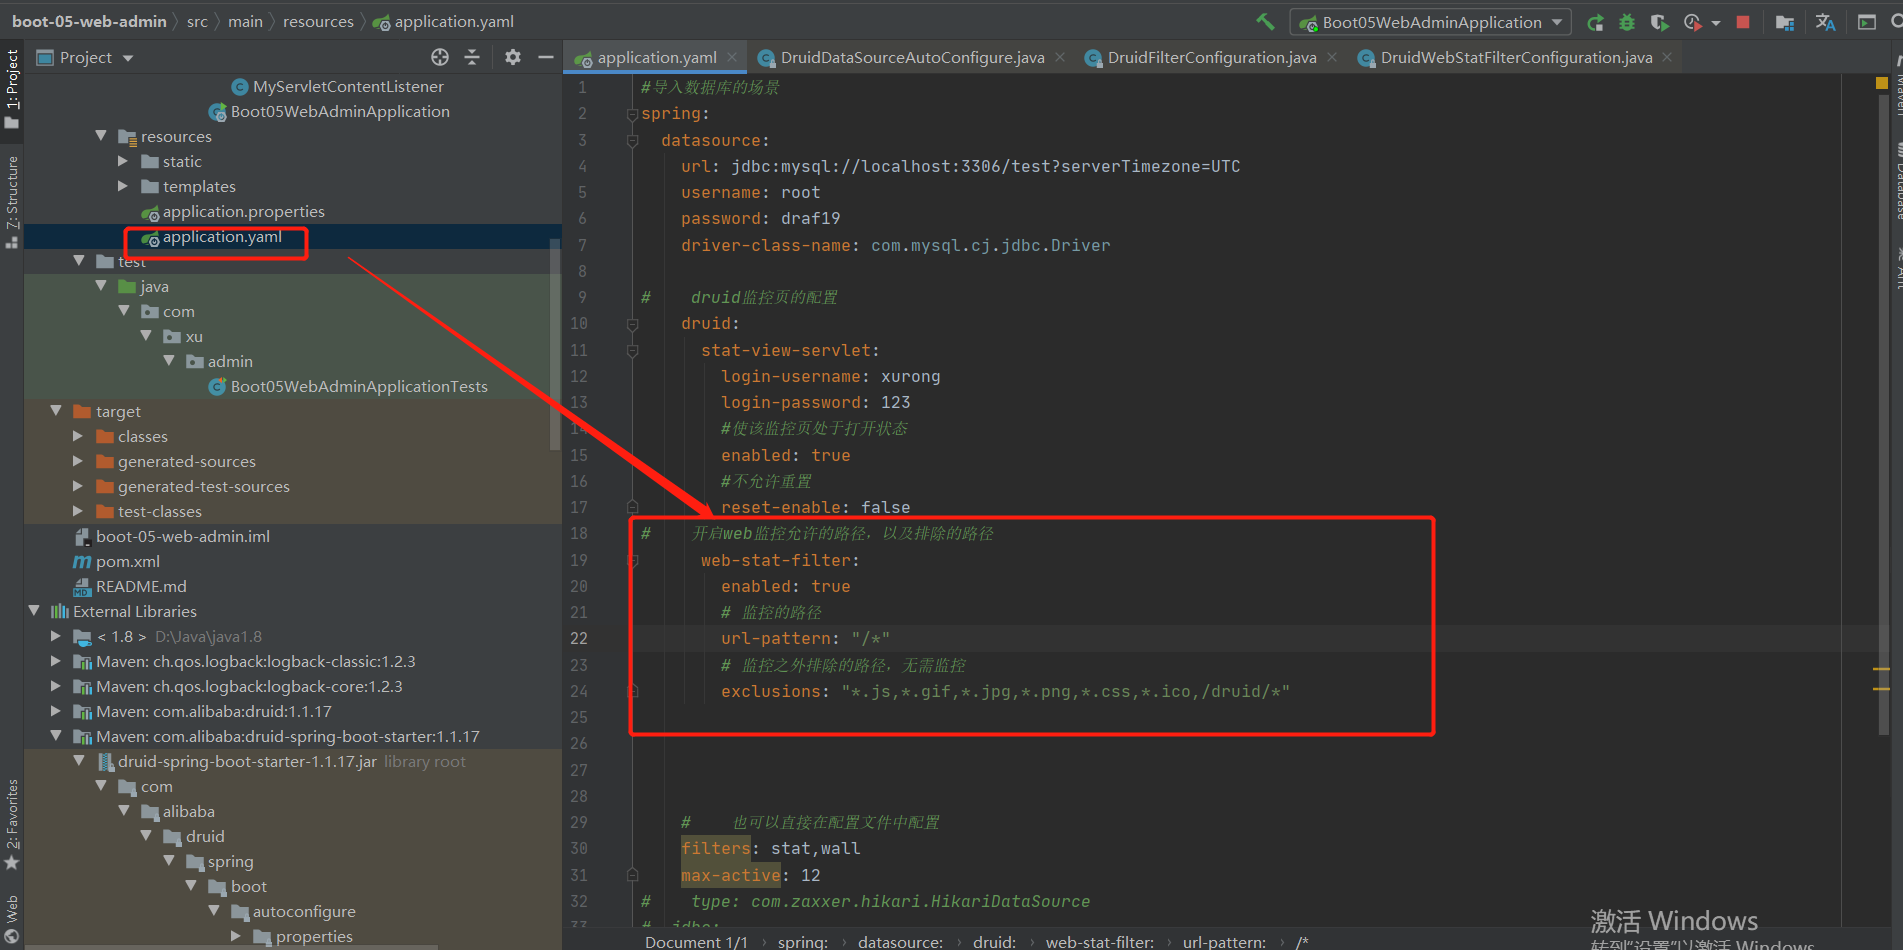The height and width of the screenshot is (950, 1903).
Task: Click the Debug bug icon
Action: tap(1627, 22)
